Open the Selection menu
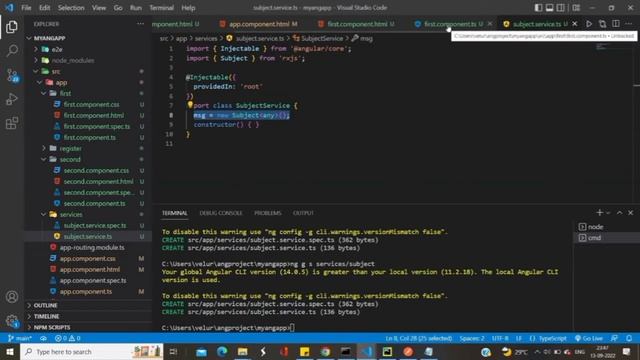 pos(71,8)
